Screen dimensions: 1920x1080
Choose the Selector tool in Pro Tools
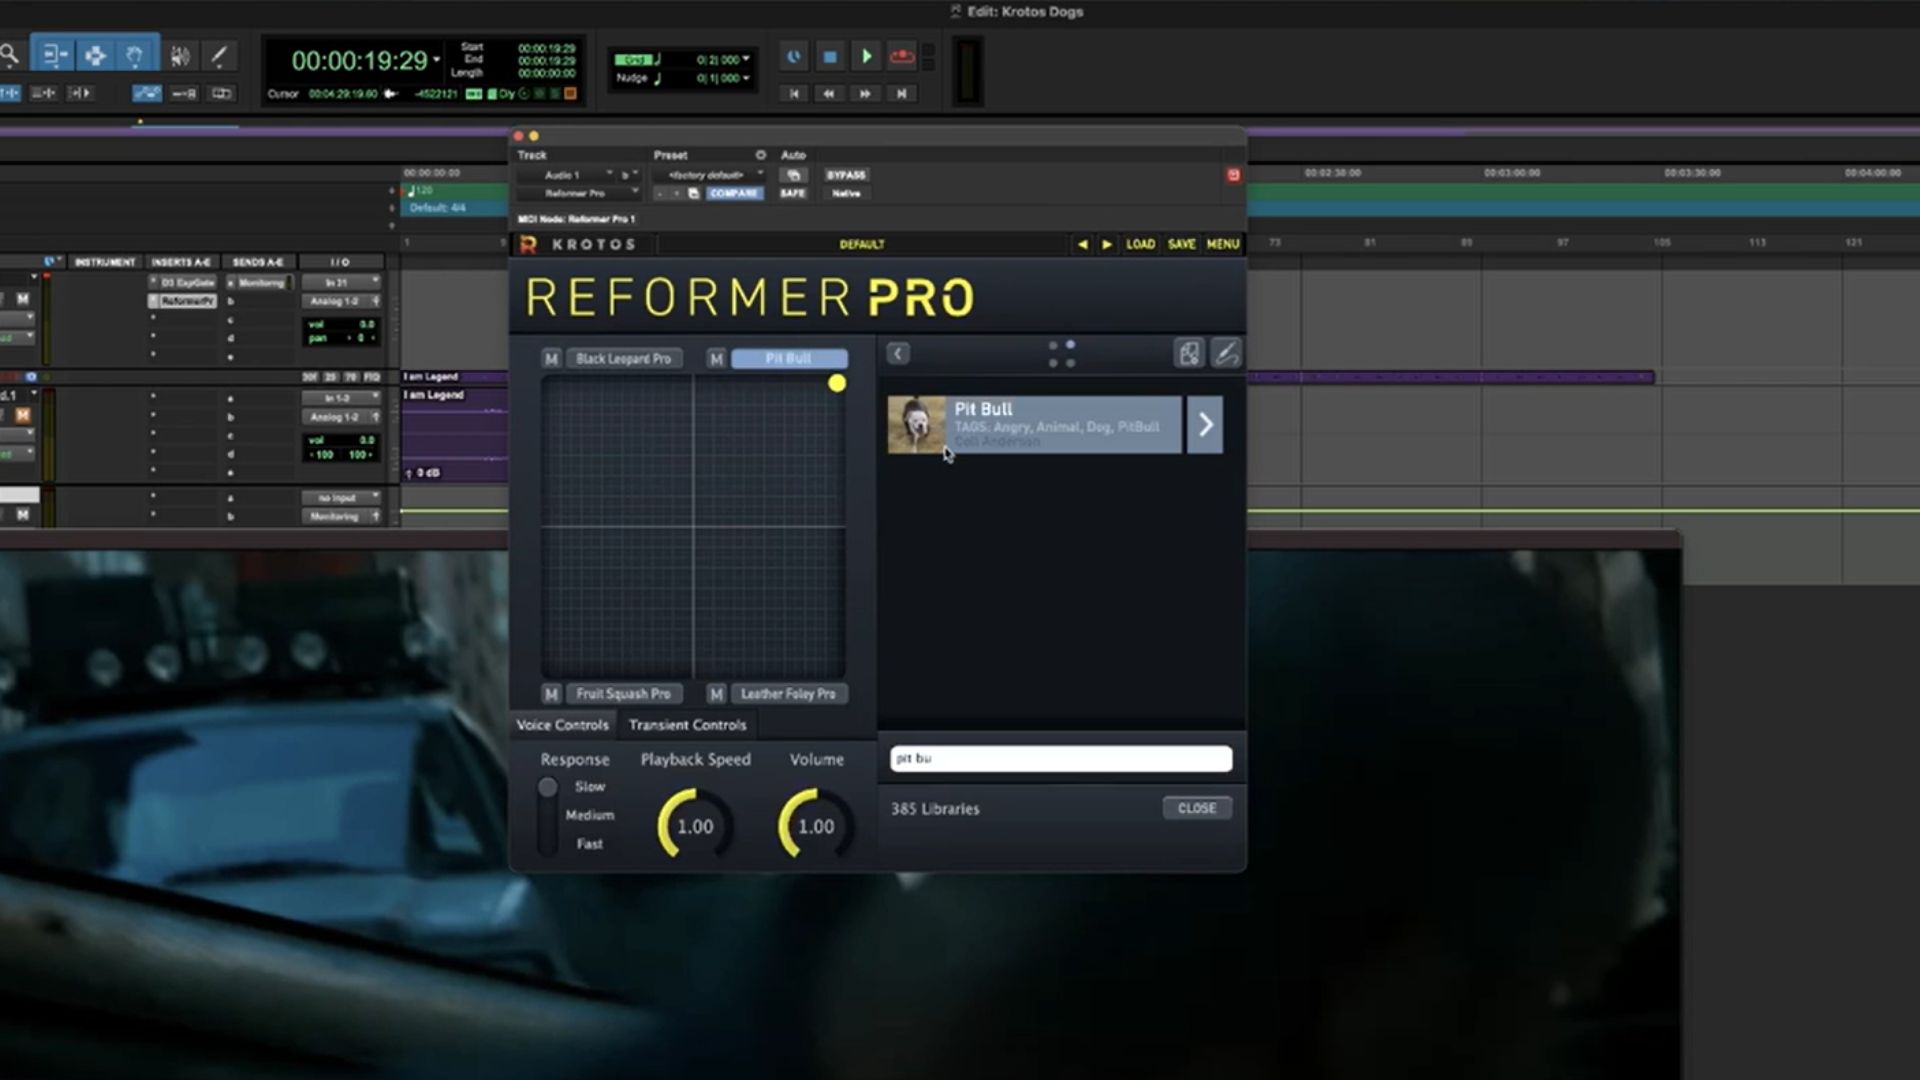coord(95,56)
